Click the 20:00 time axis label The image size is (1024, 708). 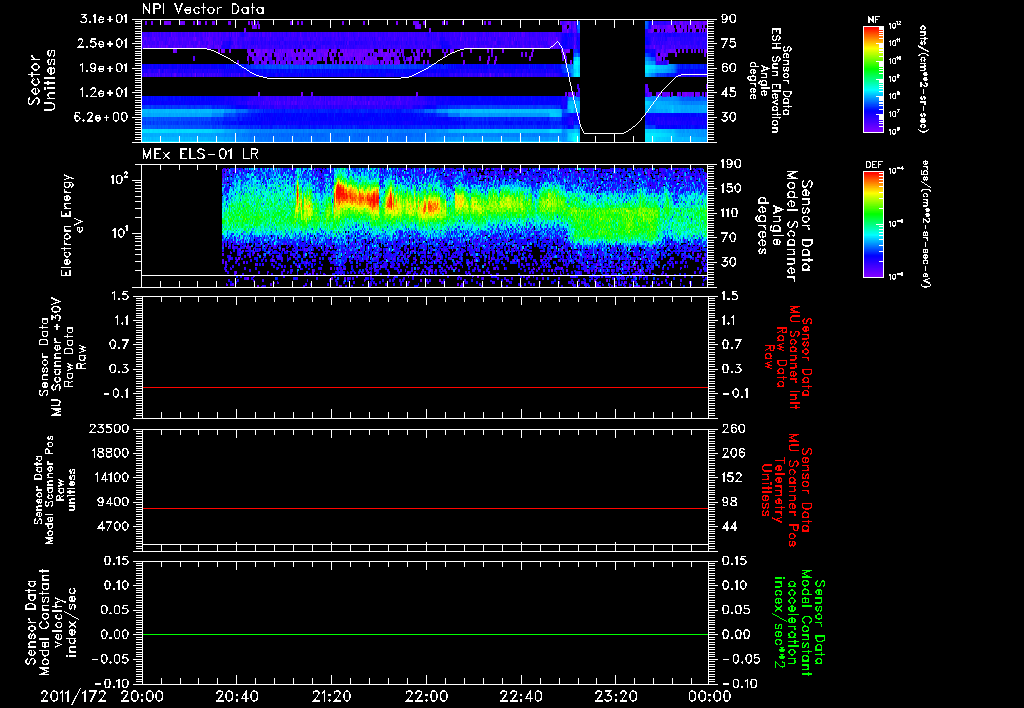[142, 697]
